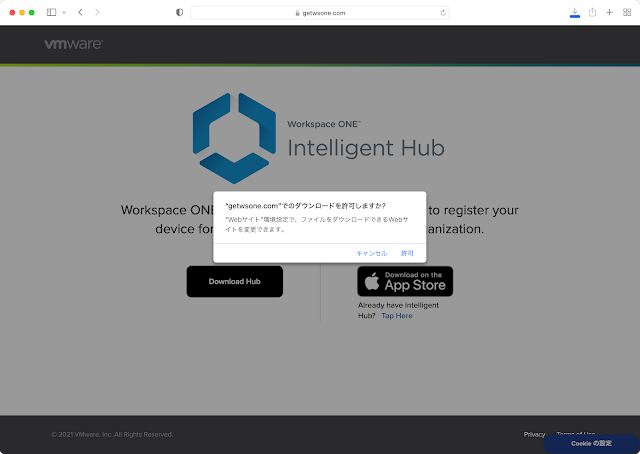Go forward with the forward arrow
Screen dimensions: 640x454
point(97,12)
